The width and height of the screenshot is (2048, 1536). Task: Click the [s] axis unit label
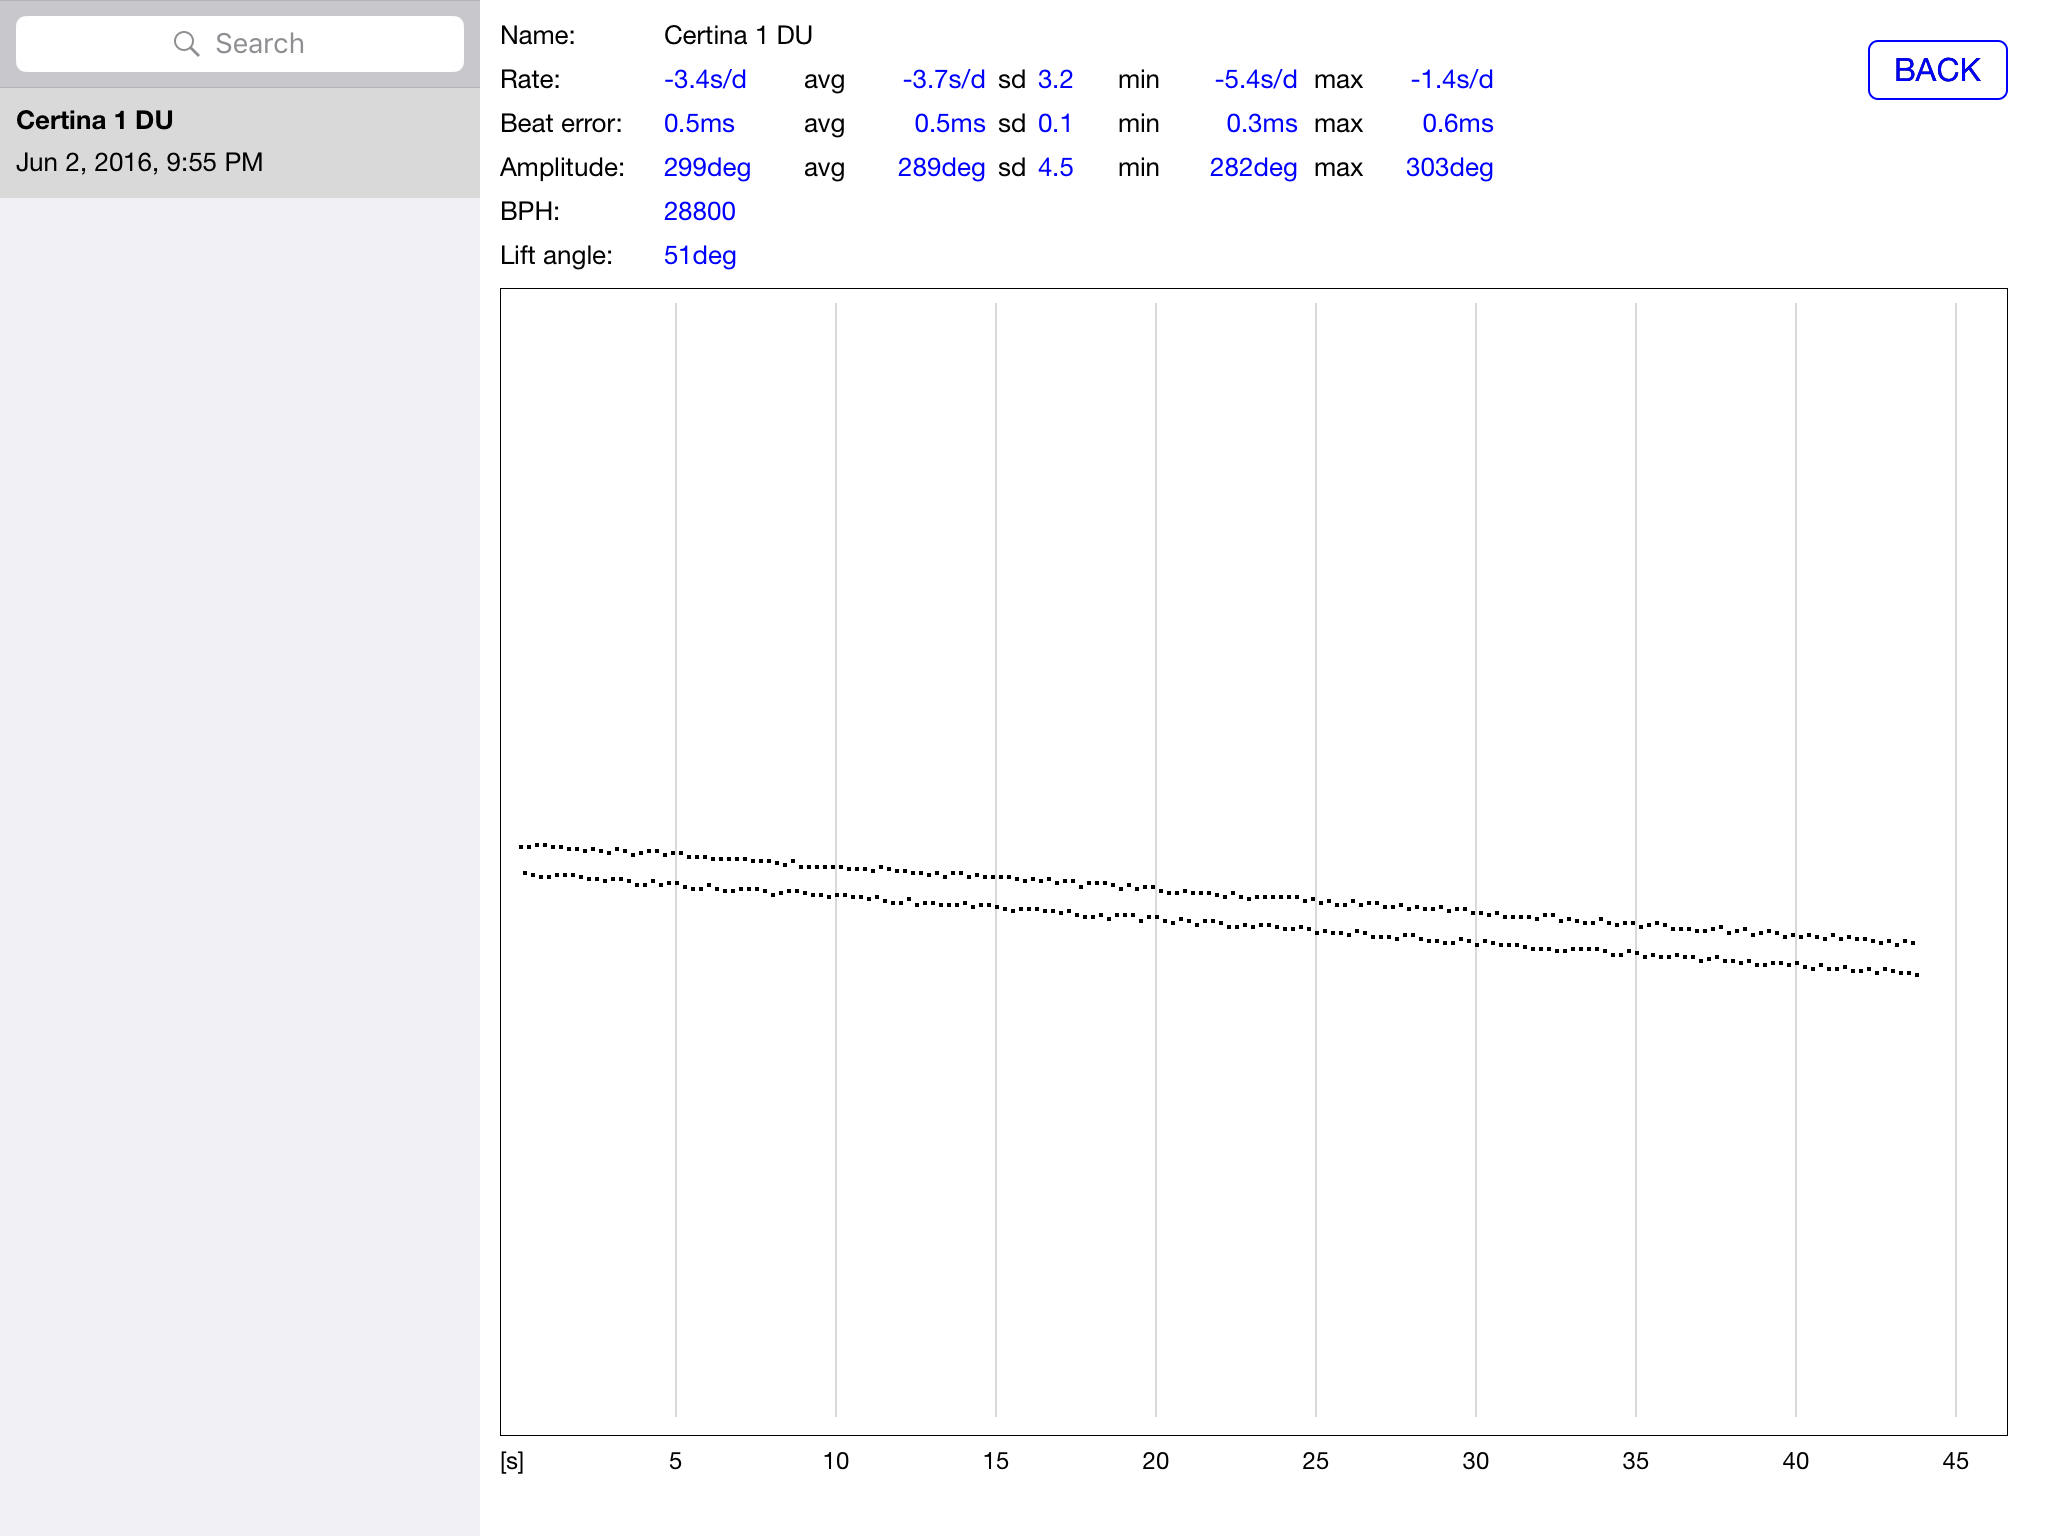[x=512, y=1461]
